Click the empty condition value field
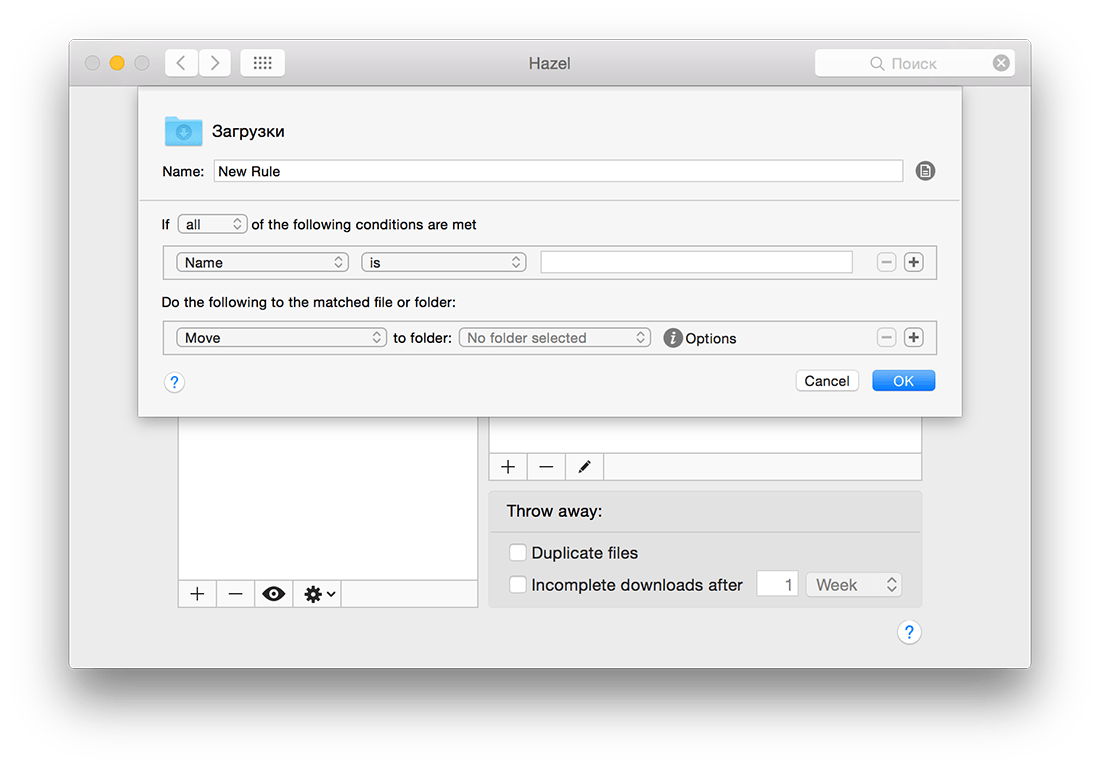Image resolution: width=1100 pixels, height=767 pixels. click(x=696, y=262)
